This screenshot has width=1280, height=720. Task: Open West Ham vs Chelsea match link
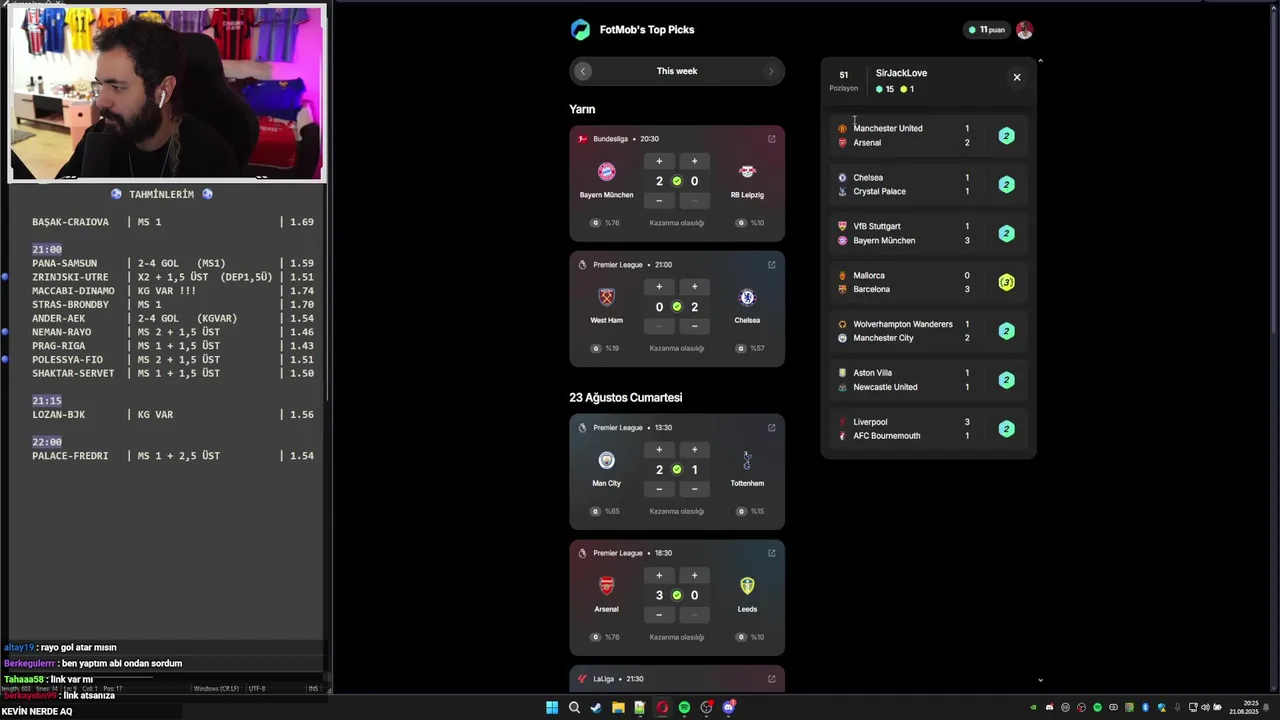pyautogui.click(x=772, y=265)
